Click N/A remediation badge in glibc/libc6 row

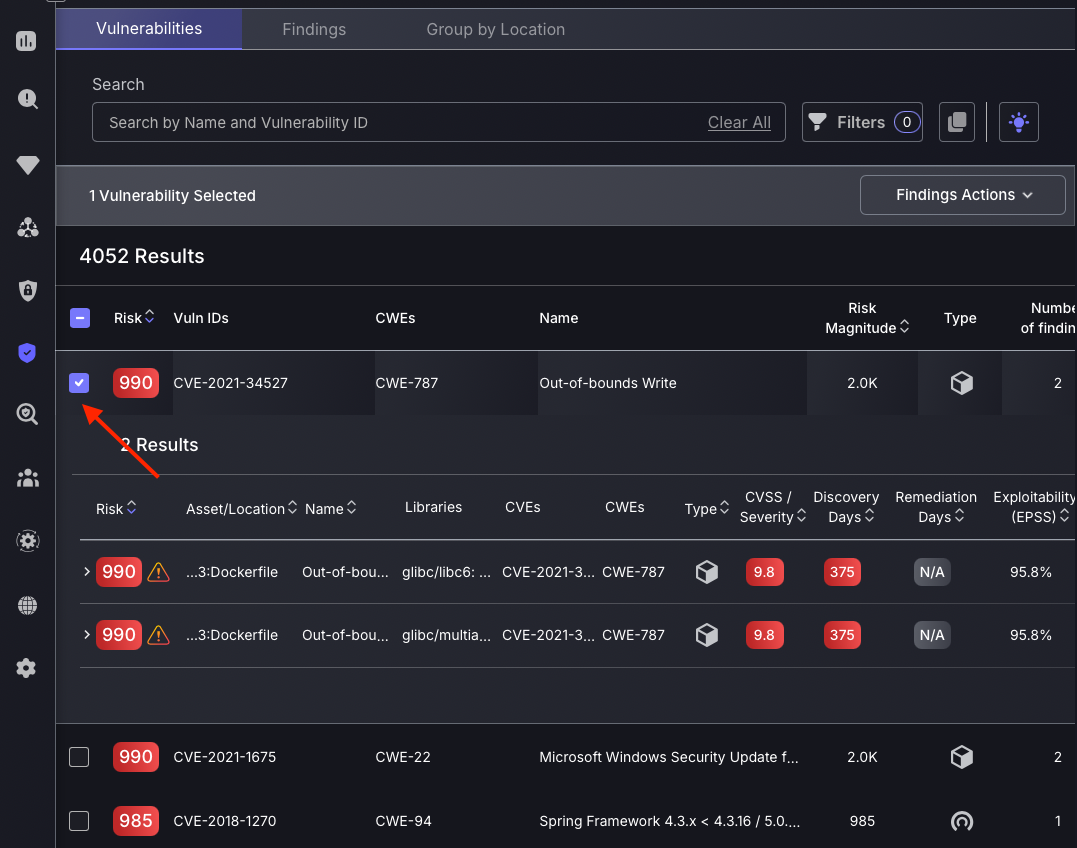[932, 572]
